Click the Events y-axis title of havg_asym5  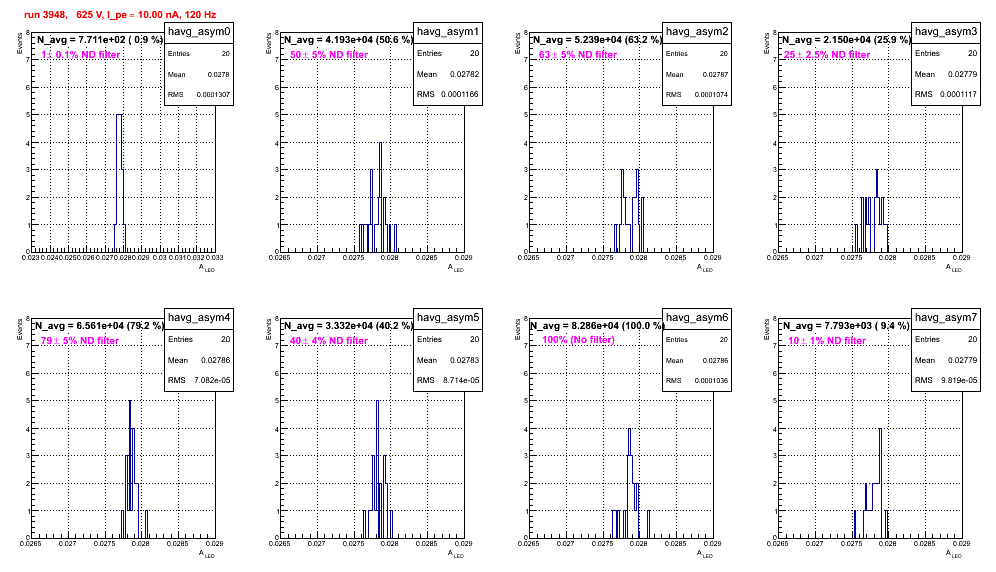pos(269,329)
